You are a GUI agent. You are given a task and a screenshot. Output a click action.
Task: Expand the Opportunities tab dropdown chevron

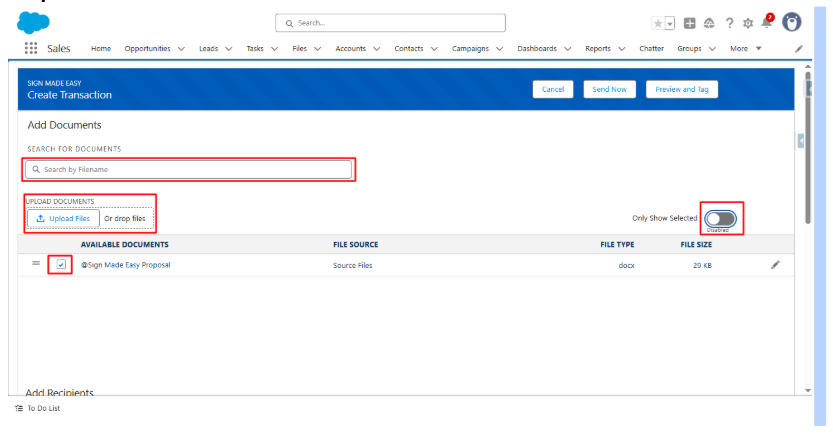pos(181,49)
